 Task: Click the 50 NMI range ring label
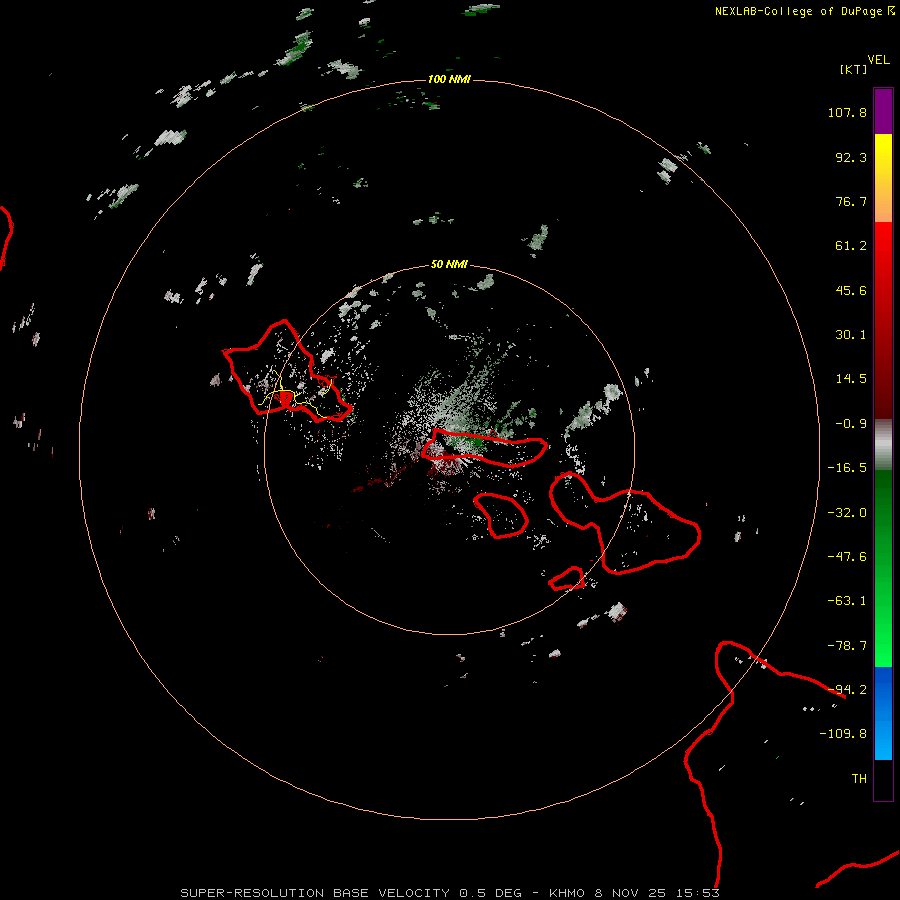click(x=449, y=265)
